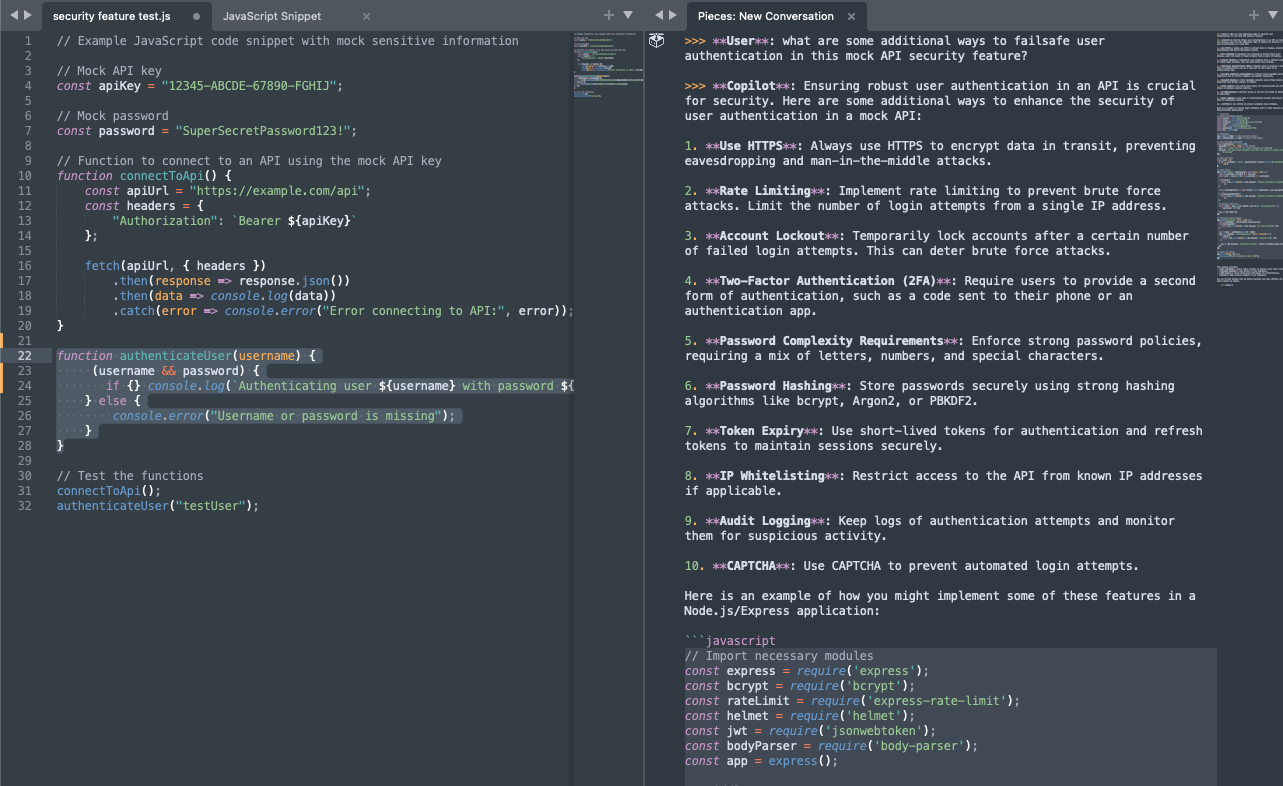Open left pane tab list dropdown
The width and height of the screenshot is (1283, 786).
tap(628, 15)
